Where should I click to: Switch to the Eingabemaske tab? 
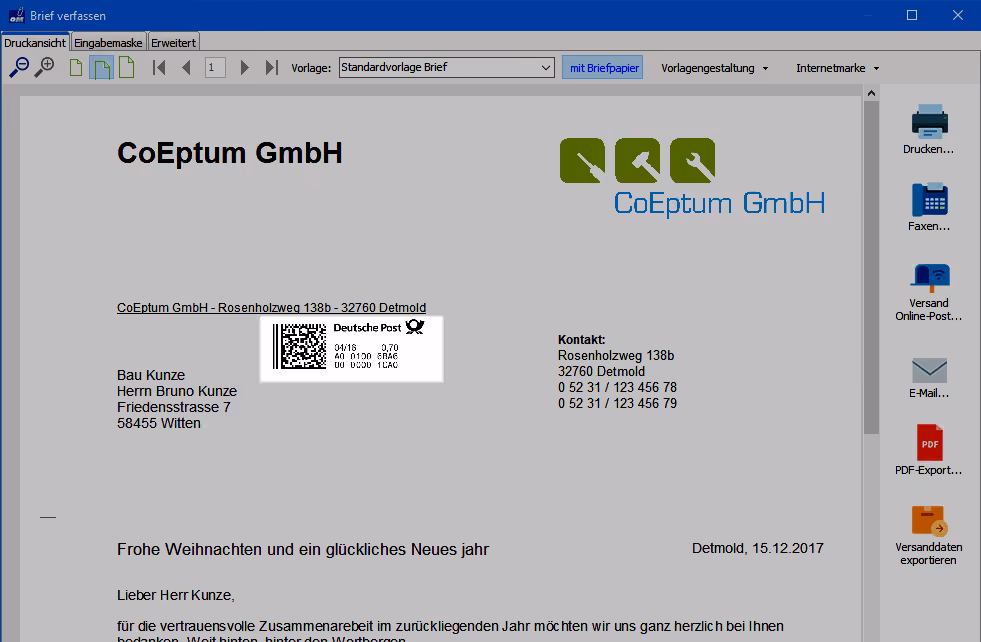(x=108, y=43)
